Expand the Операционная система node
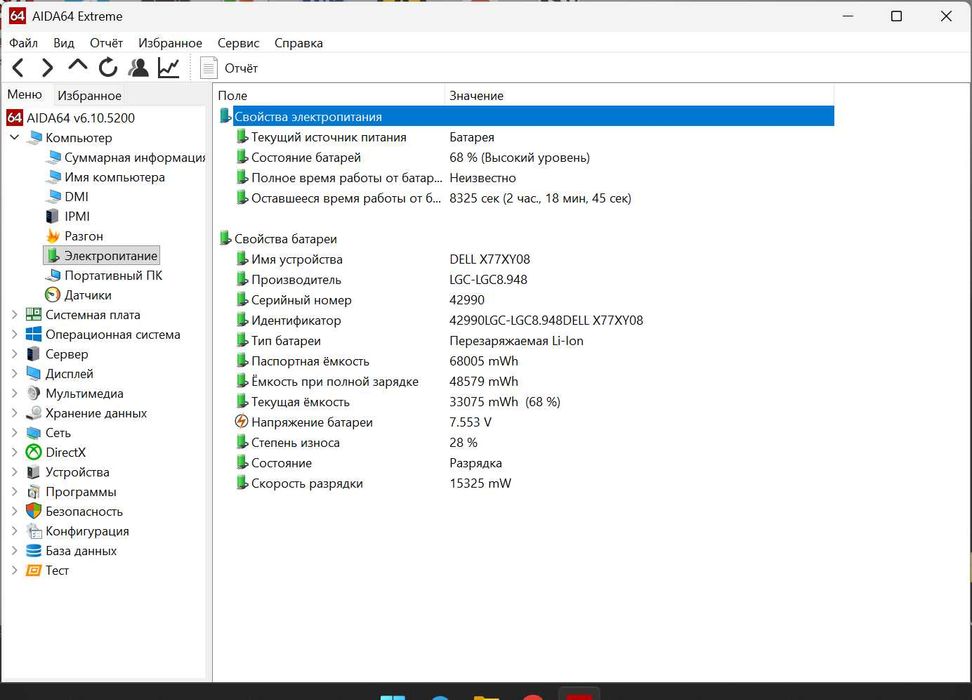The height and width of the screenshot is (700, 972). [x=14, y=334]
